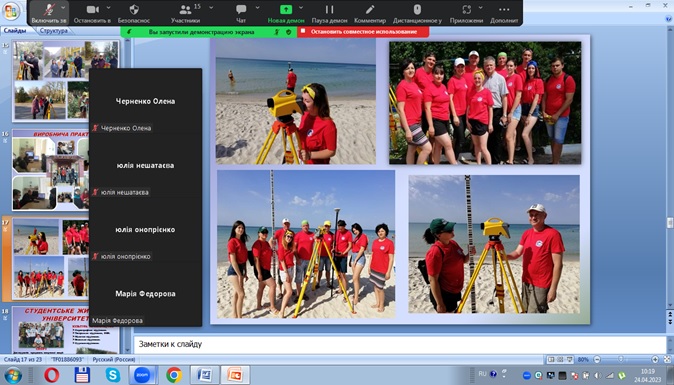
Task: Click in the slide notes field
Action: point(400,344)
